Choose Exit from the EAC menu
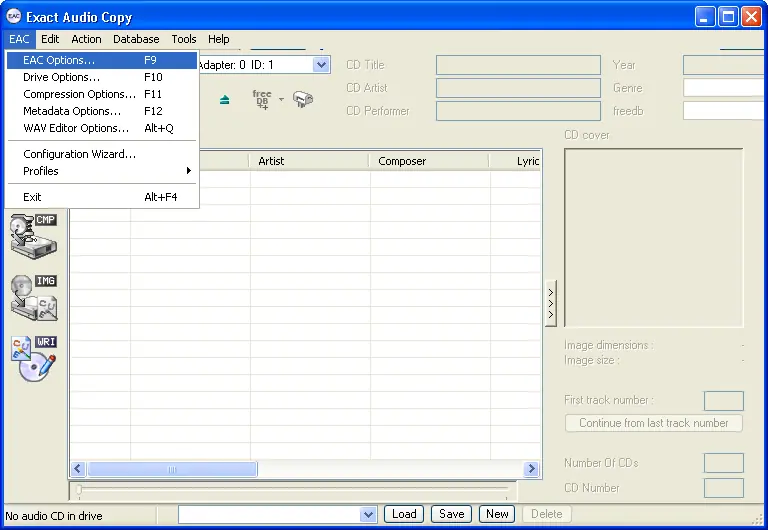This screenshot has width=768, height=530. point(102,197)
